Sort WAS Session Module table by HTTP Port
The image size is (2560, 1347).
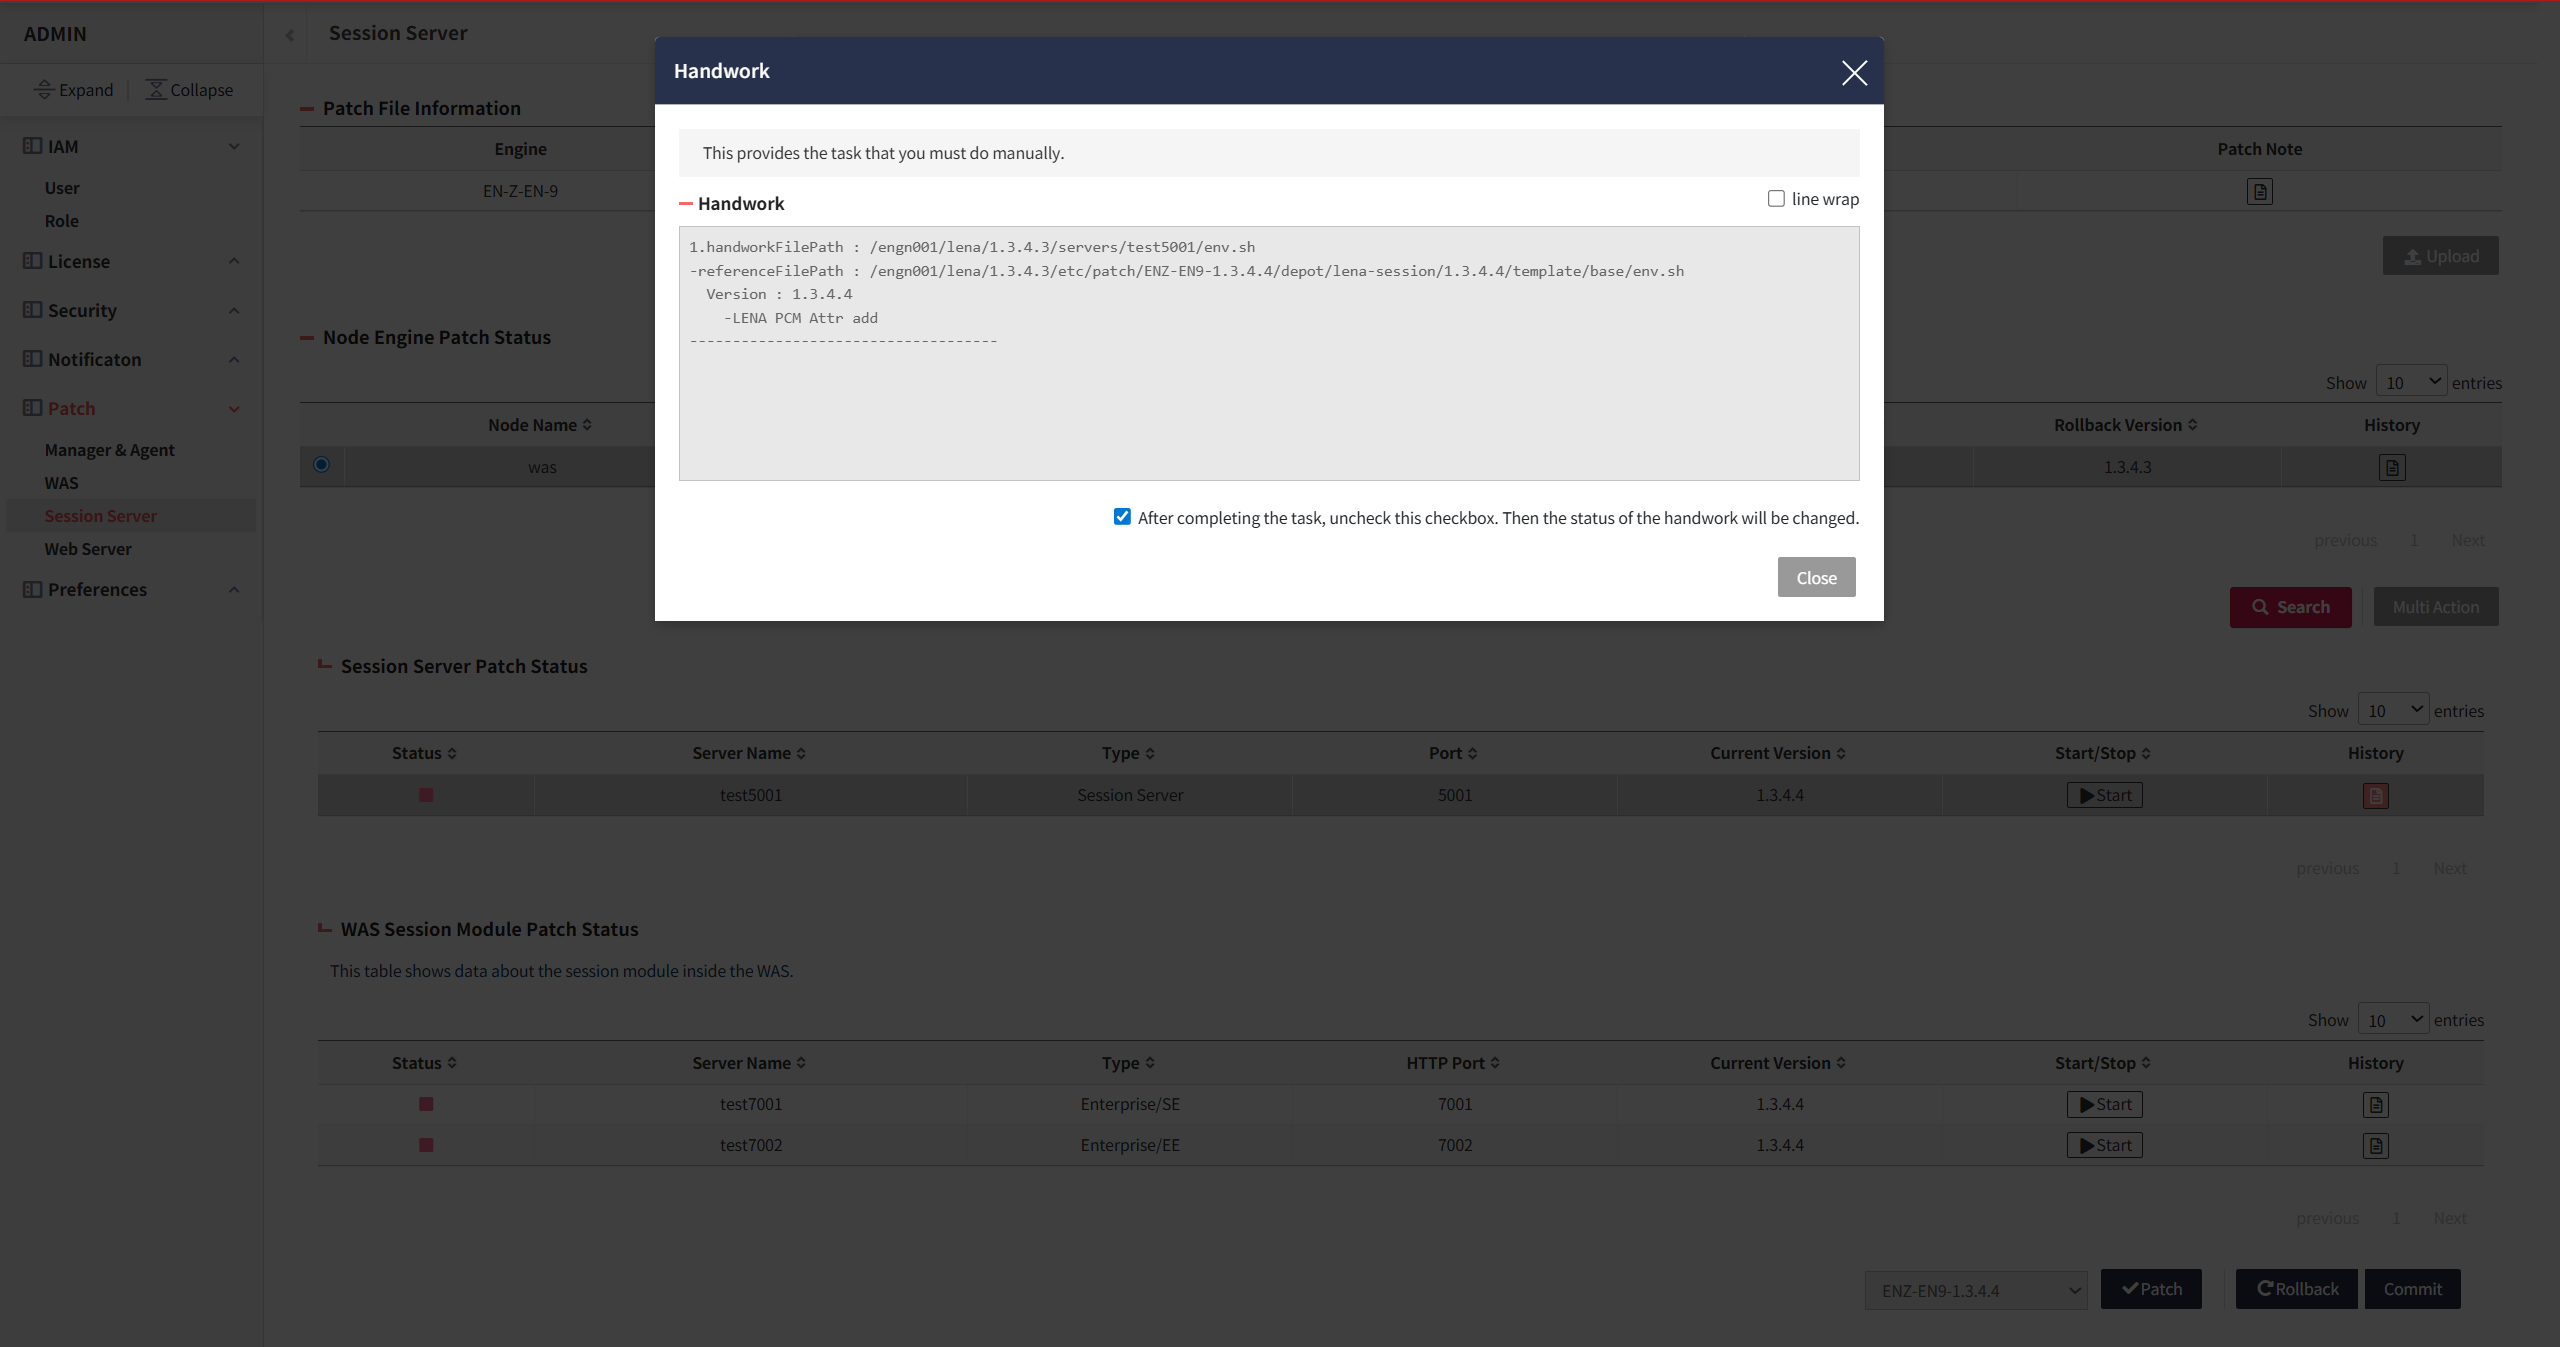click(1453, 1063)
